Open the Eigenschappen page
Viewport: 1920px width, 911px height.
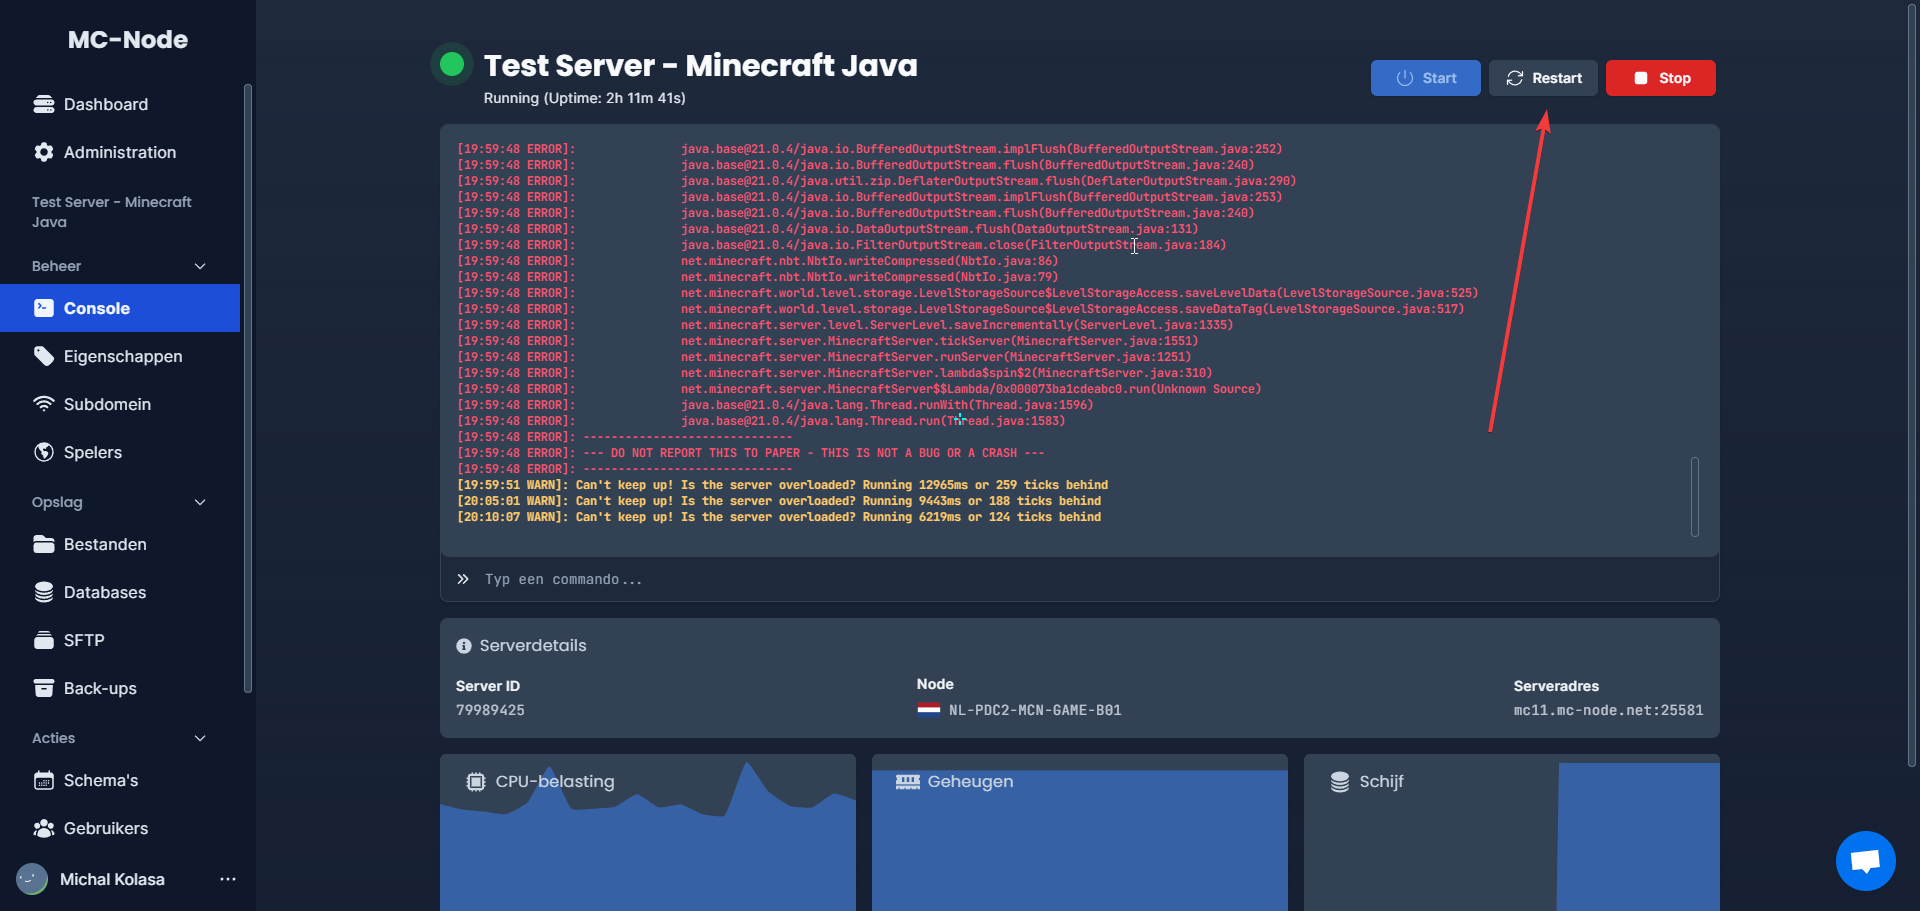[x=120, y=356]
